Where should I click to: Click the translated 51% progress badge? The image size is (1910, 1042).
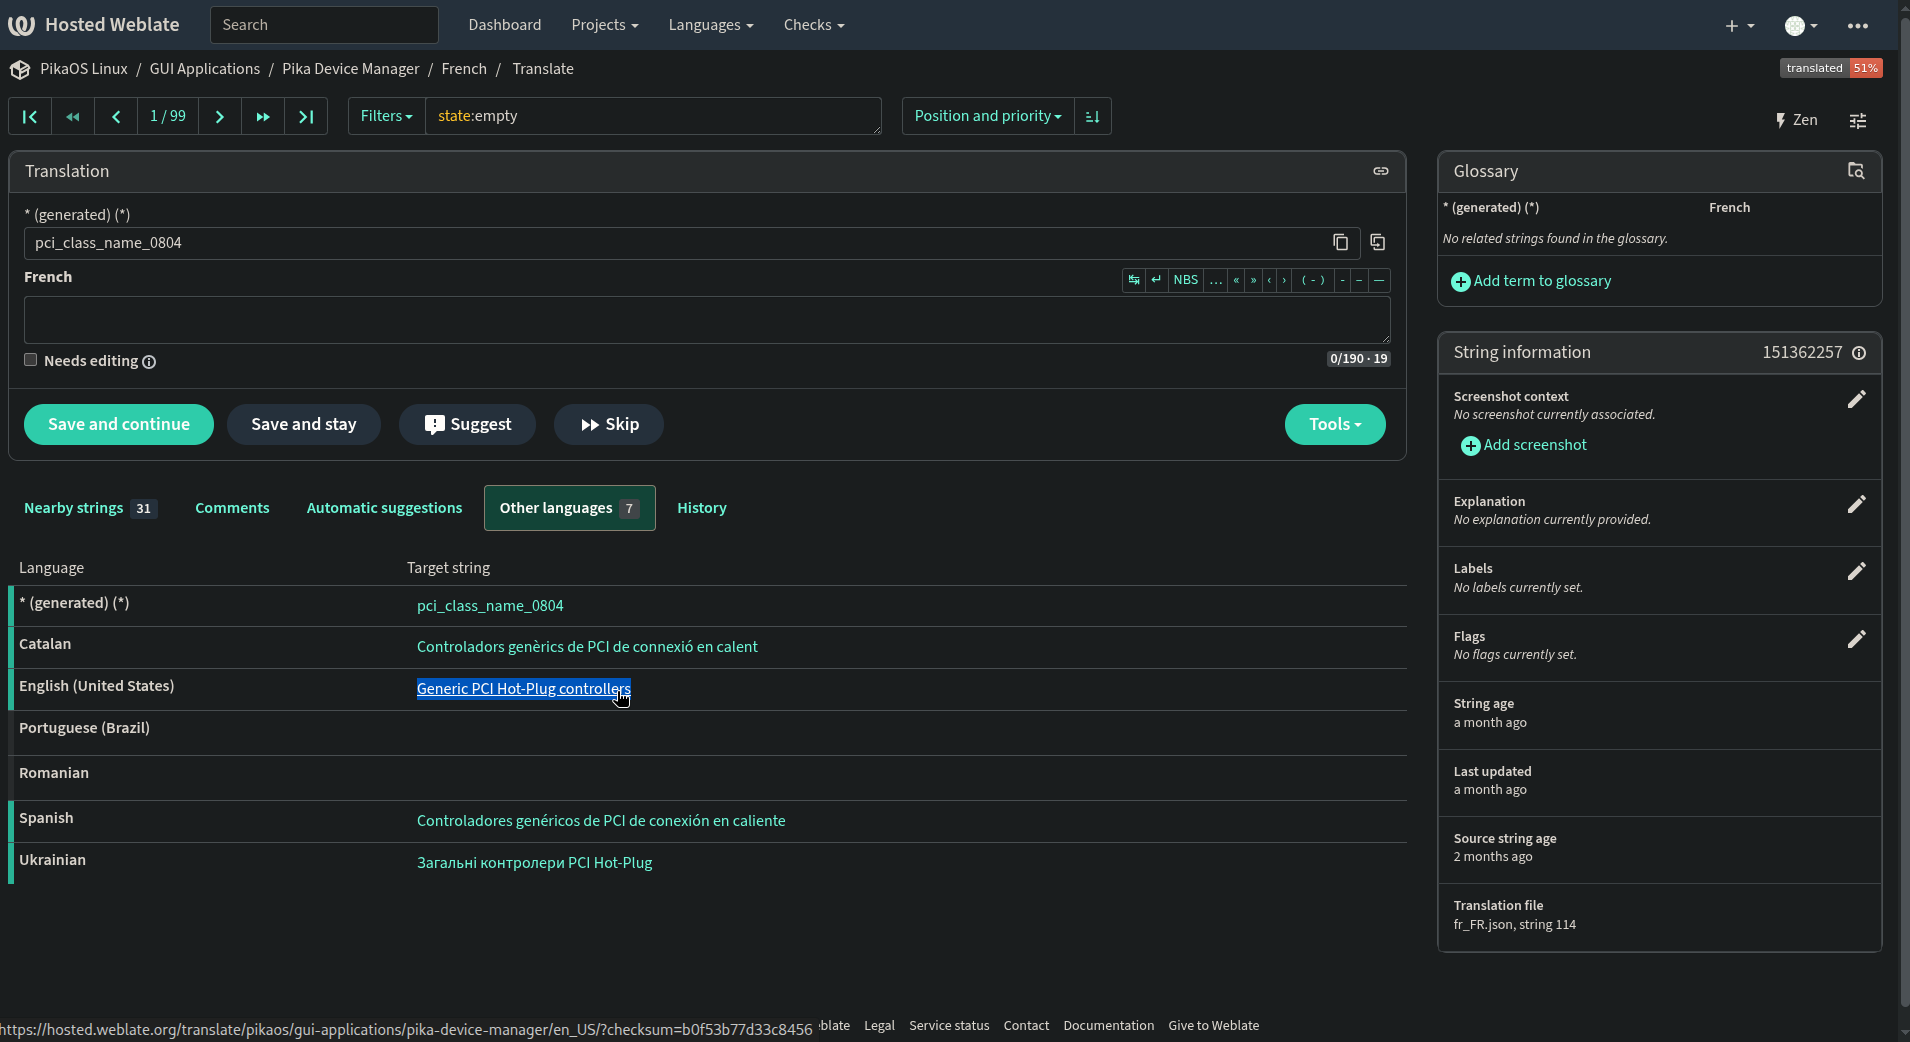coord(1831,68)
